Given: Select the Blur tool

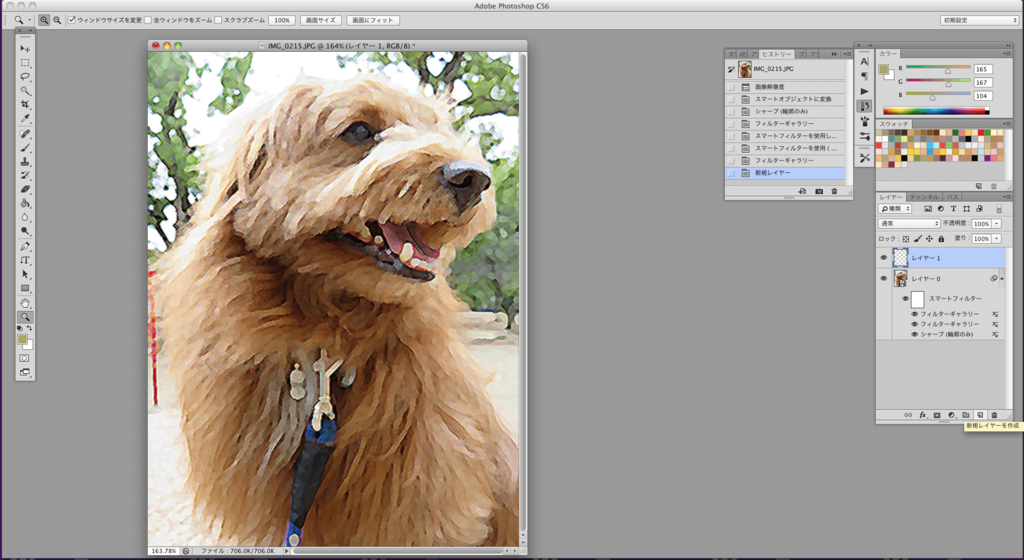Looking at the screenshot, I should tap(25, 217).
